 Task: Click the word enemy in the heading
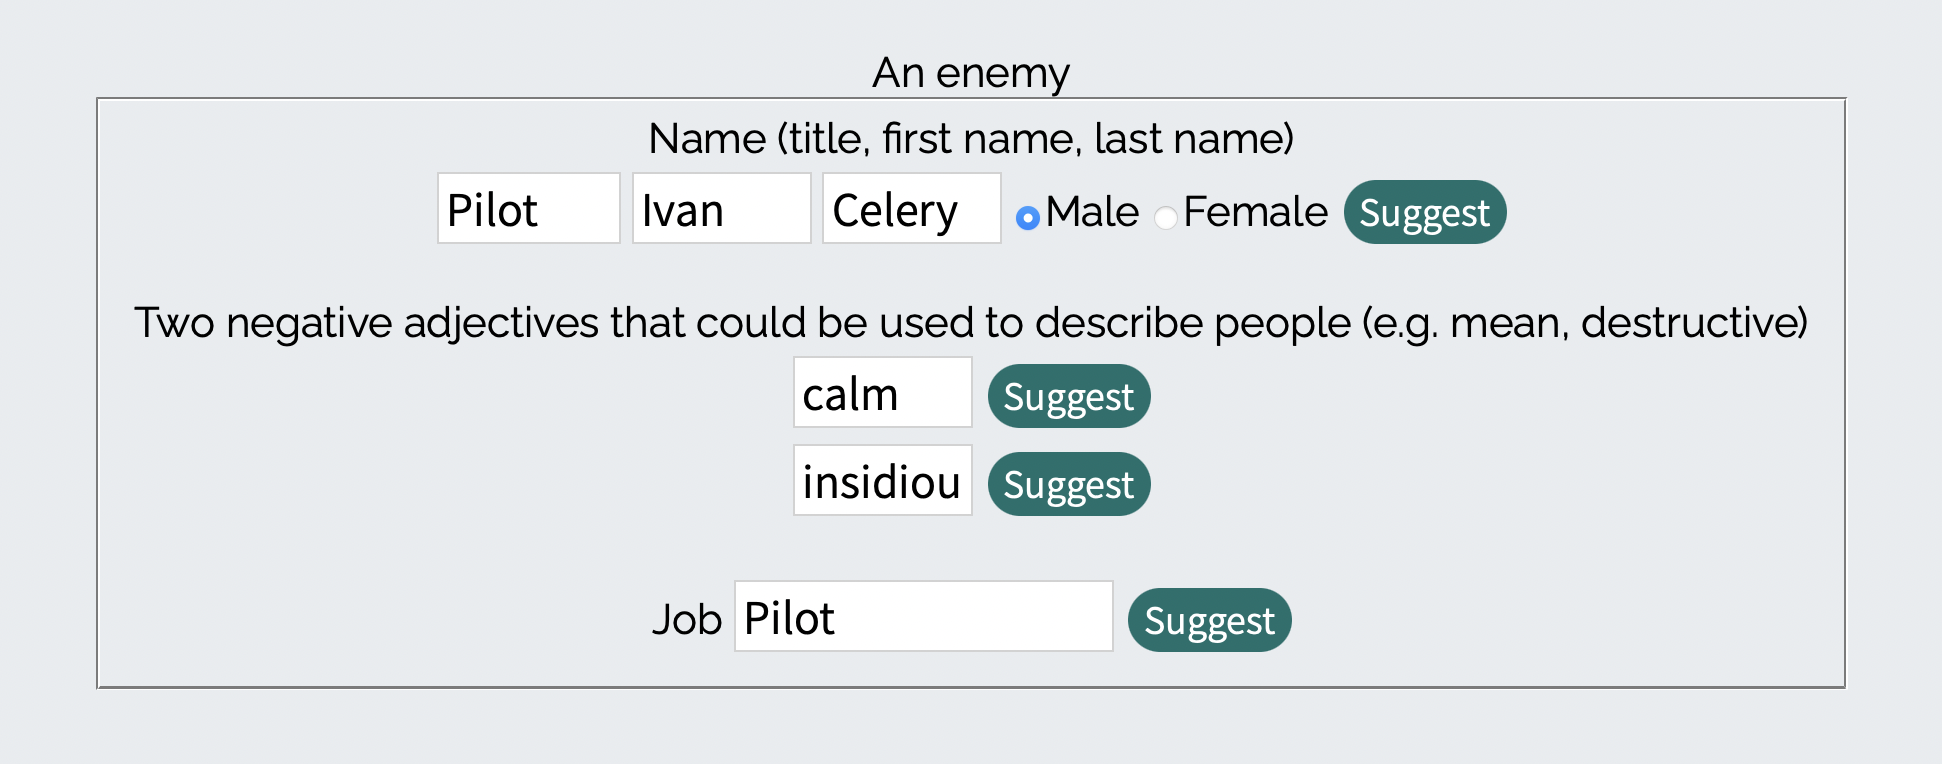(1002, 73)
